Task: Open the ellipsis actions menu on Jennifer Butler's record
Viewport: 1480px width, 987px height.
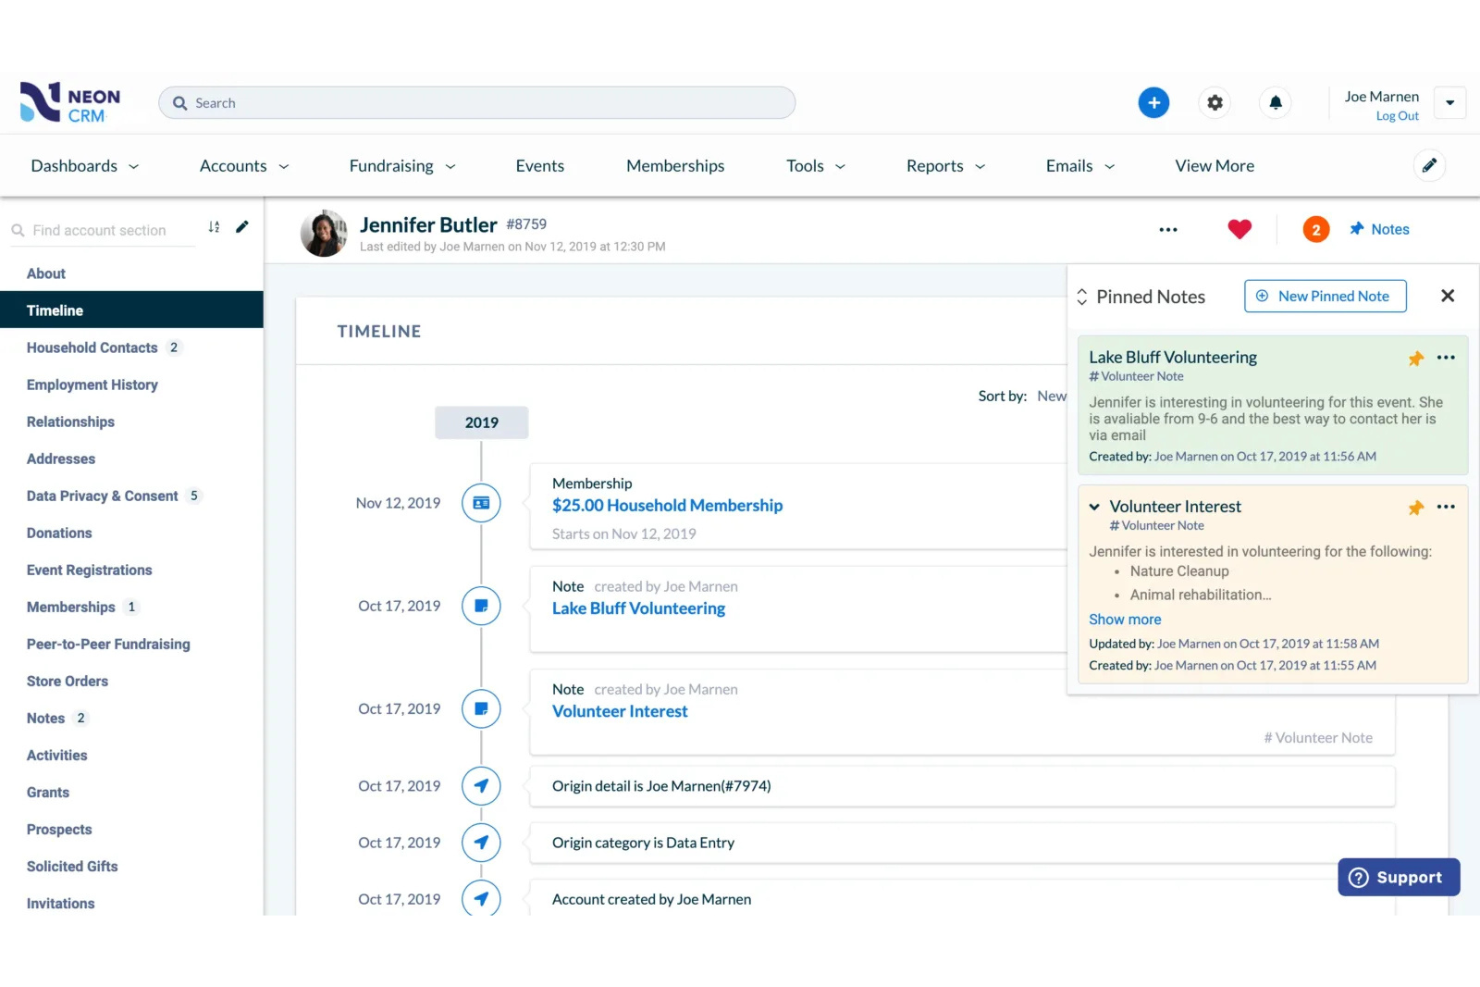Action: pos(1168,229)
